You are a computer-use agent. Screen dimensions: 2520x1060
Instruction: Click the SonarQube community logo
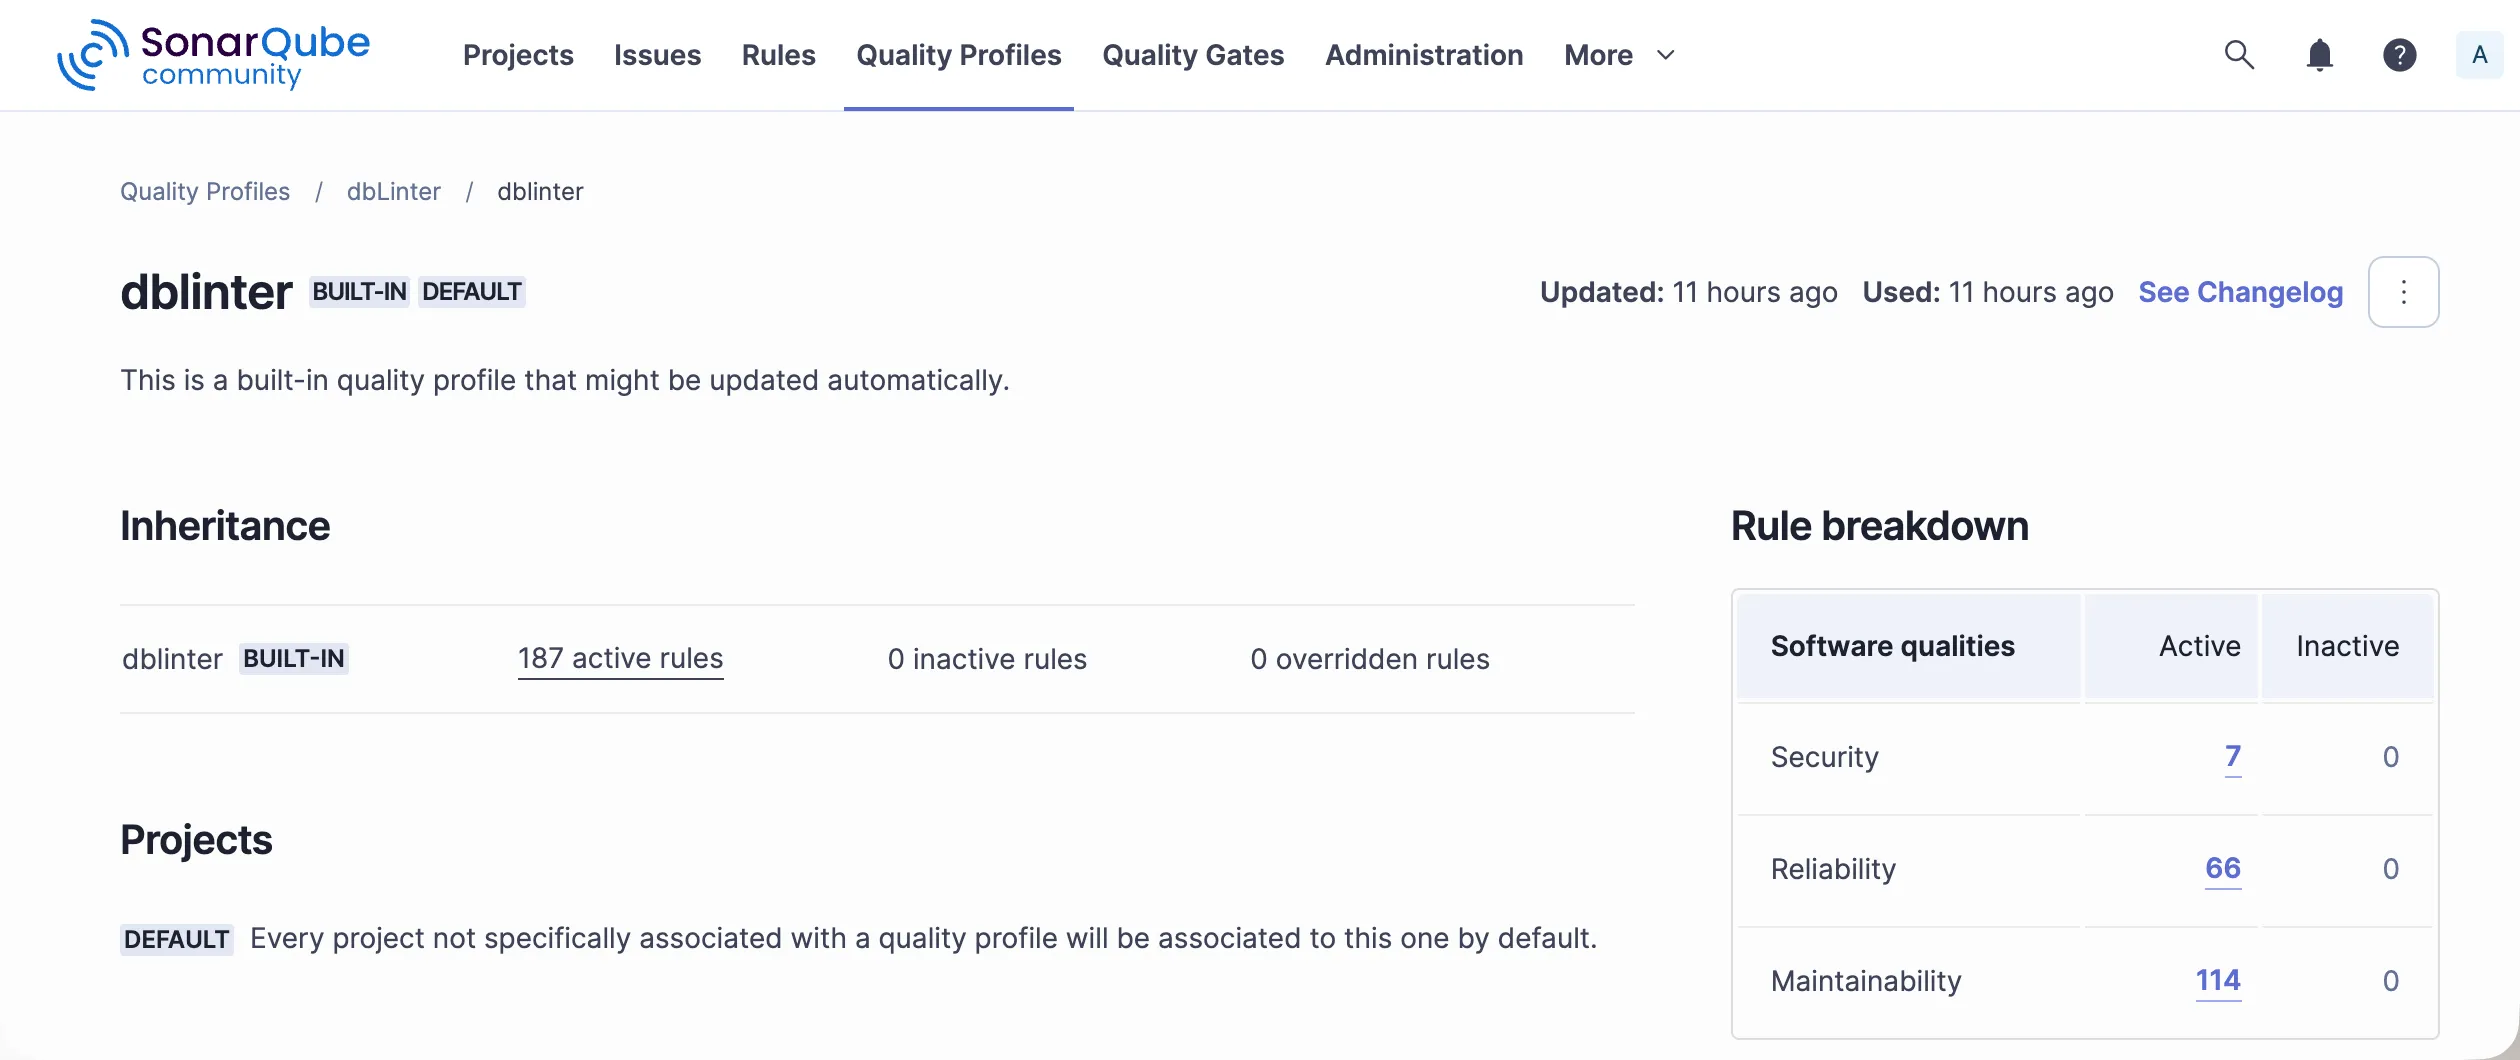(213, 55)
